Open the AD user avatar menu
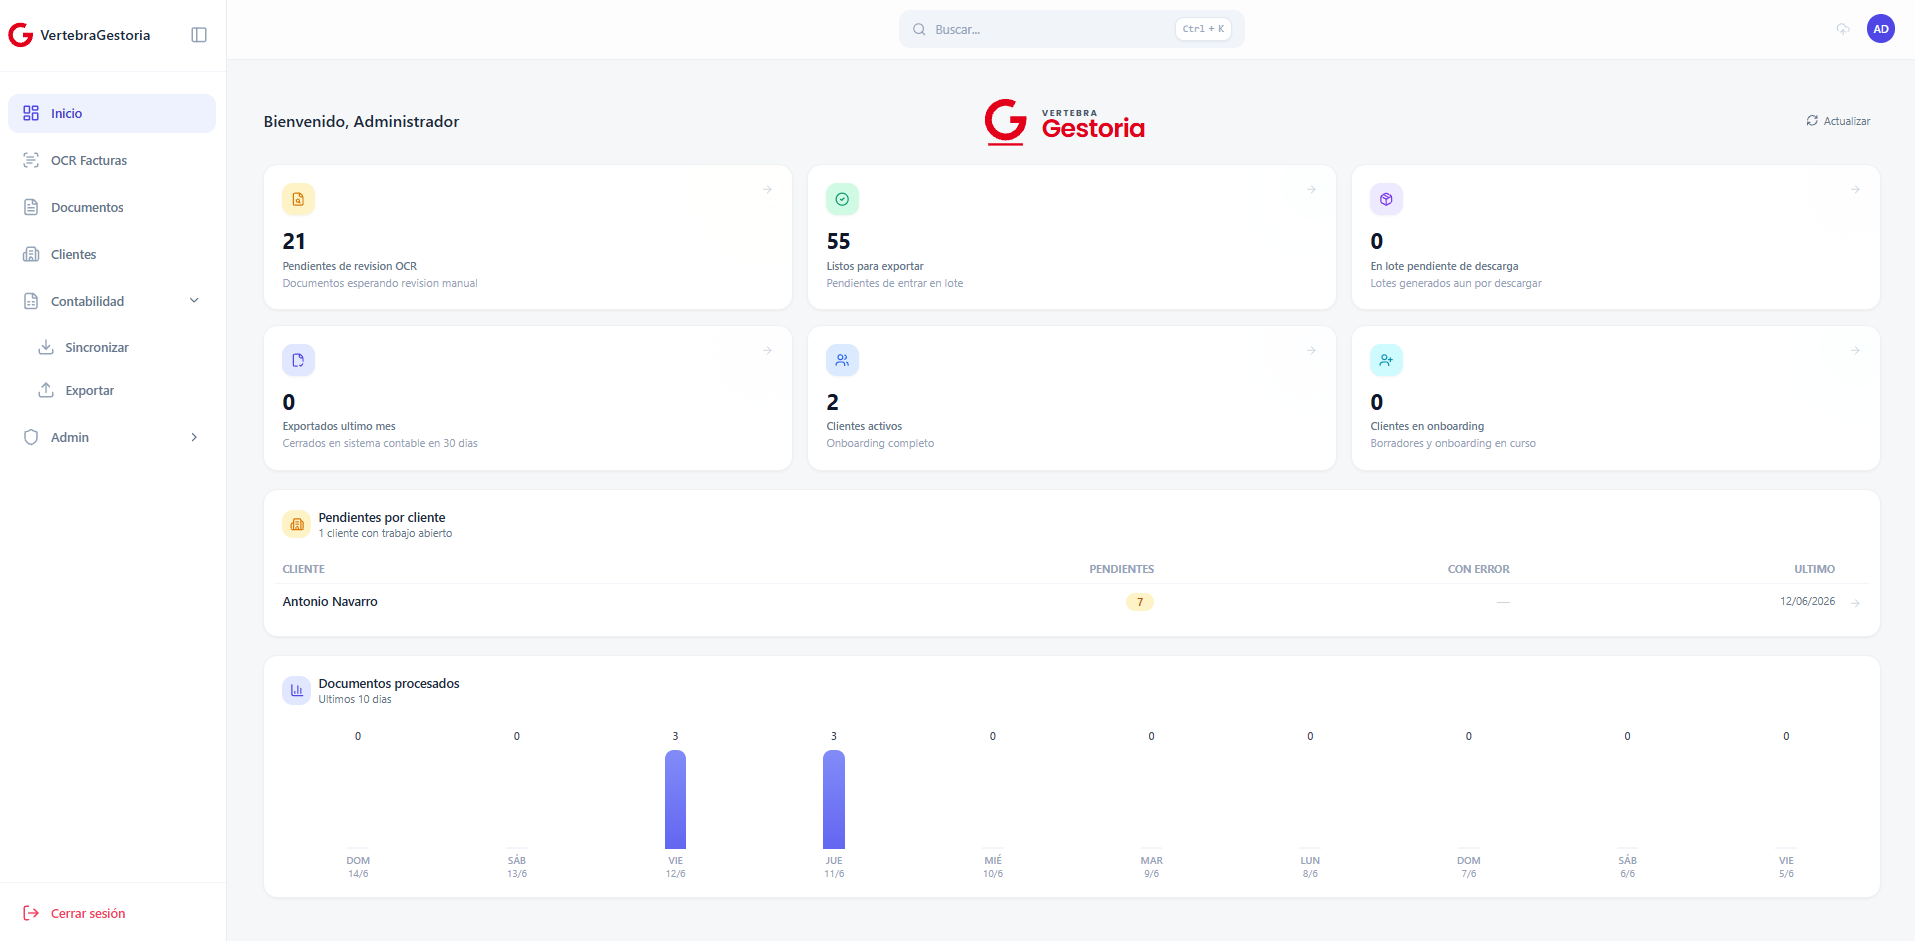Image resolution: width=1915 pixels, height=941 pixels. [1881, 29]
